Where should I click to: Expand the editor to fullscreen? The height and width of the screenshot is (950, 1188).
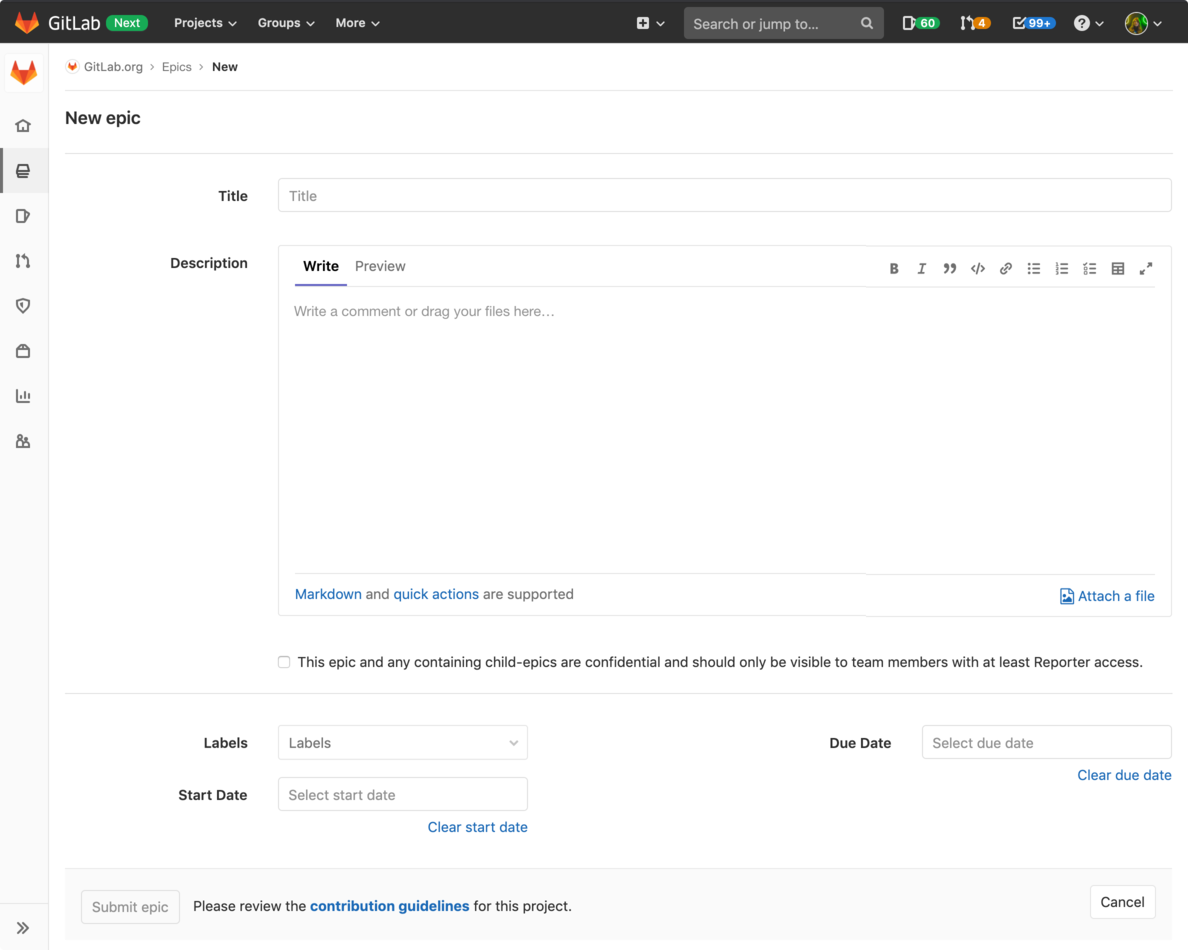coord(1145,268)
